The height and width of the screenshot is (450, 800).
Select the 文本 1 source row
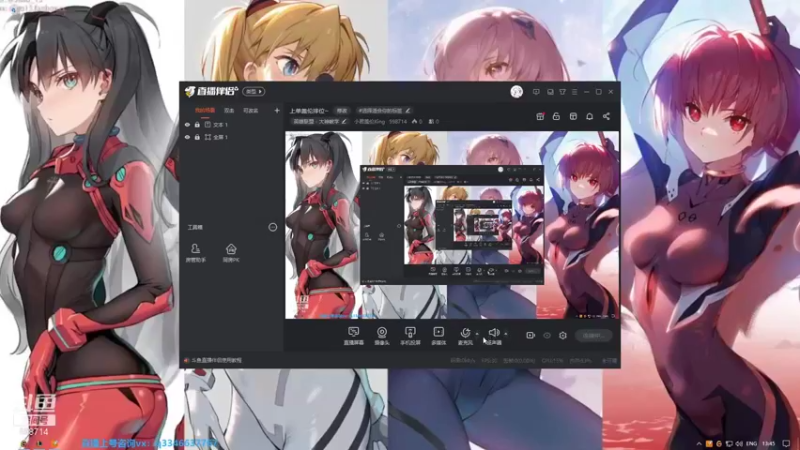coord(232,124)
